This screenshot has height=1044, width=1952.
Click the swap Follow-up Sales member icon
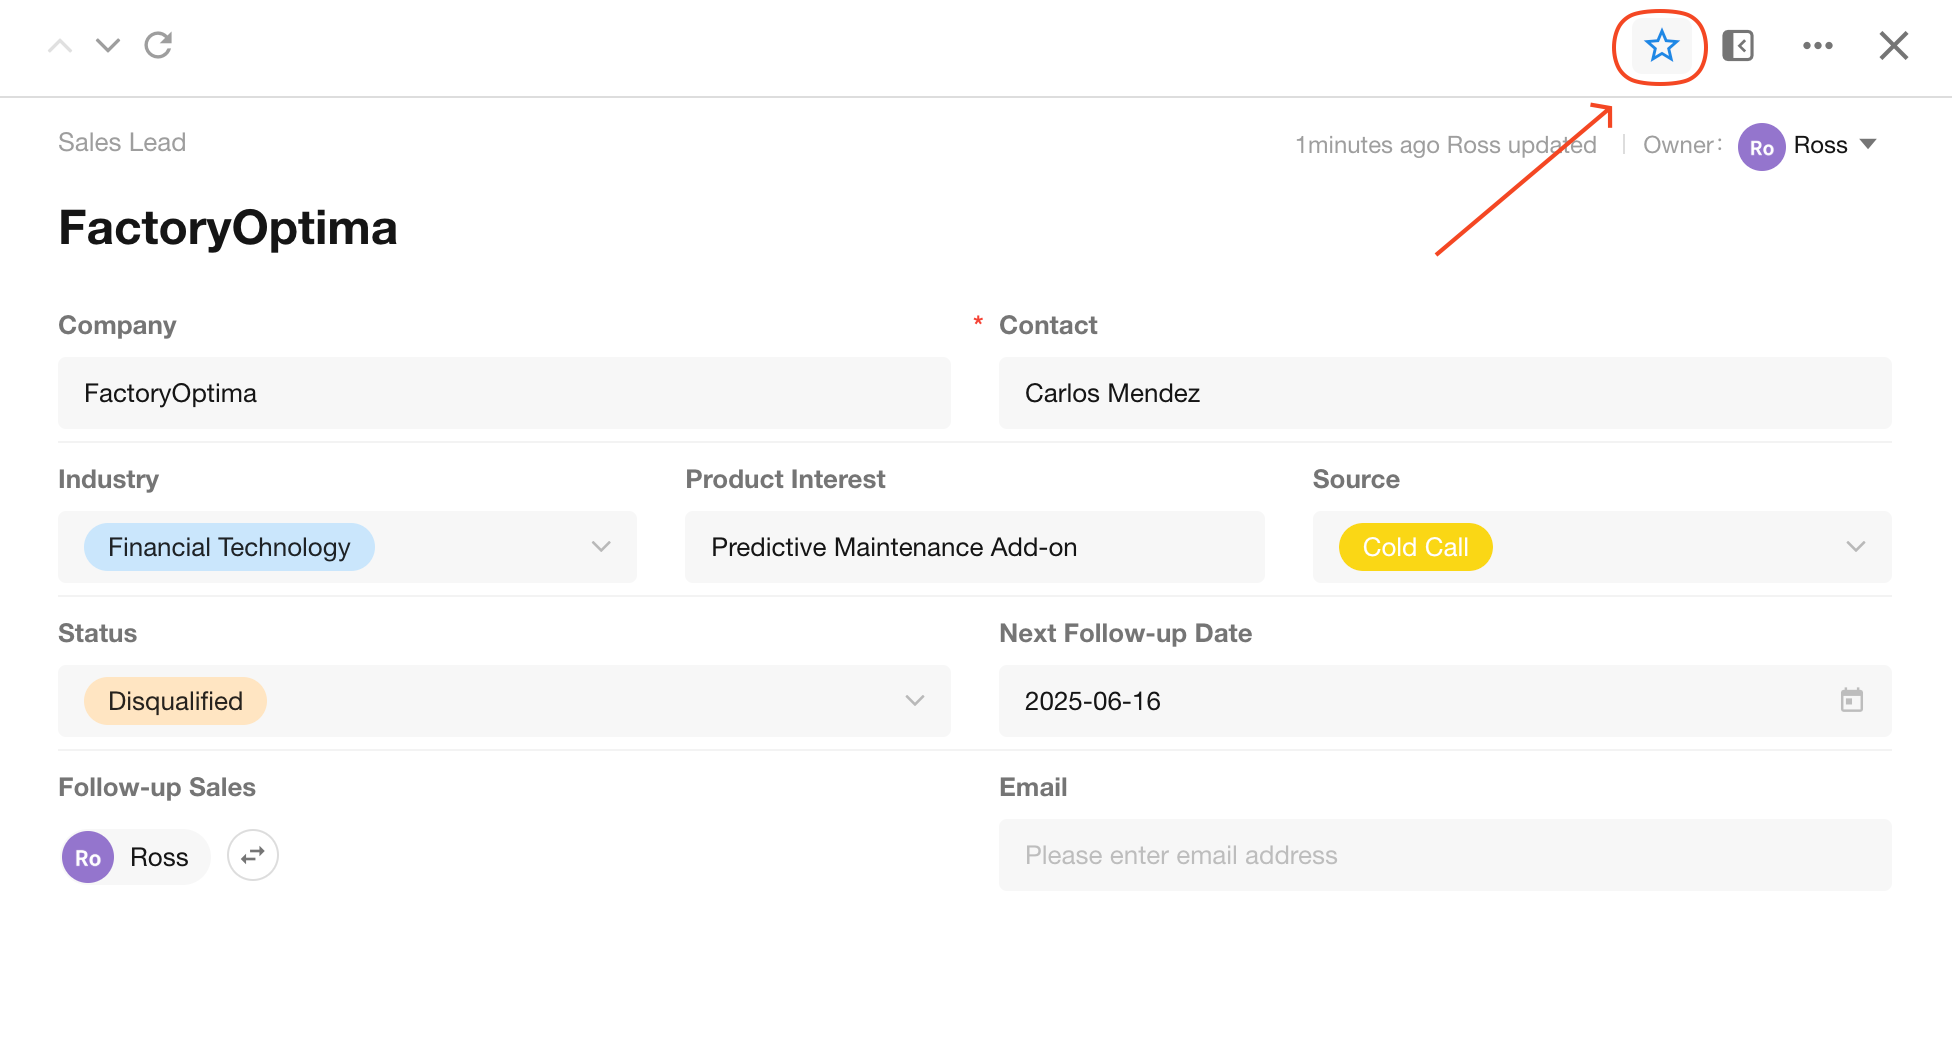pyautogui.click(x=252, y=856)
